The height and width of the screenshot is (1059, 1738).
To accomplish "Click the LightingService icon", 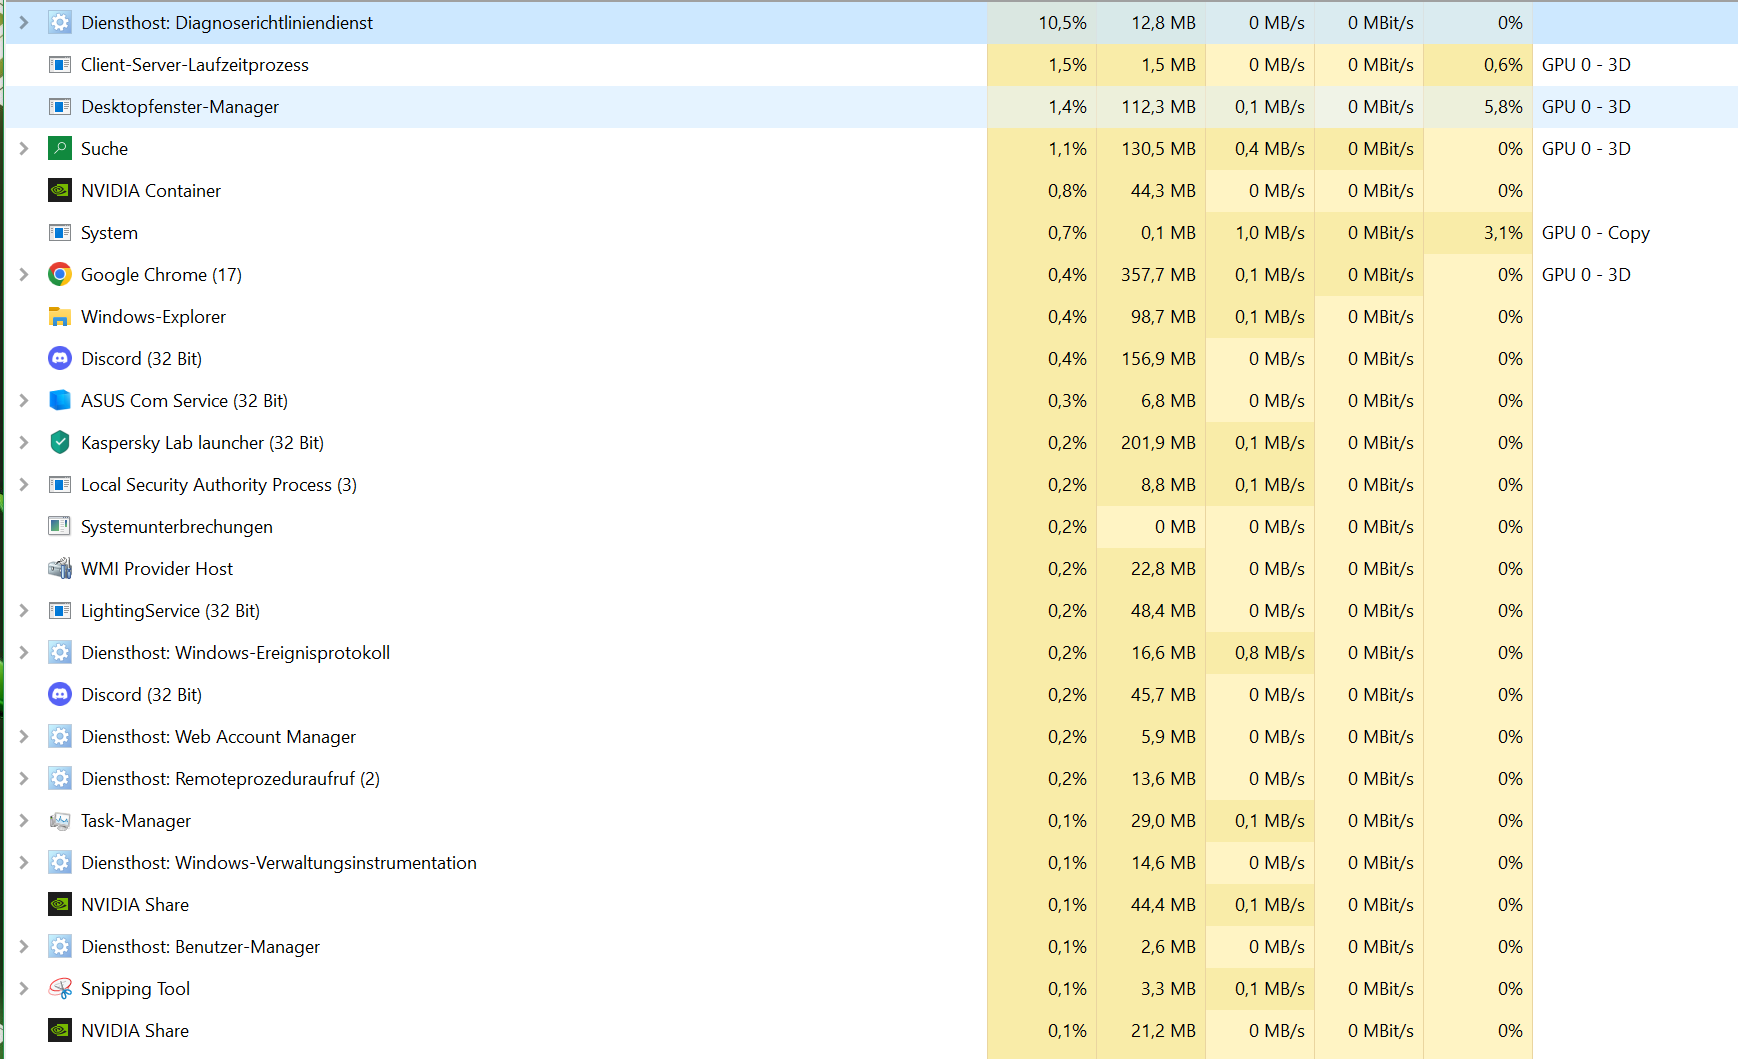I will tap(60, 610).
